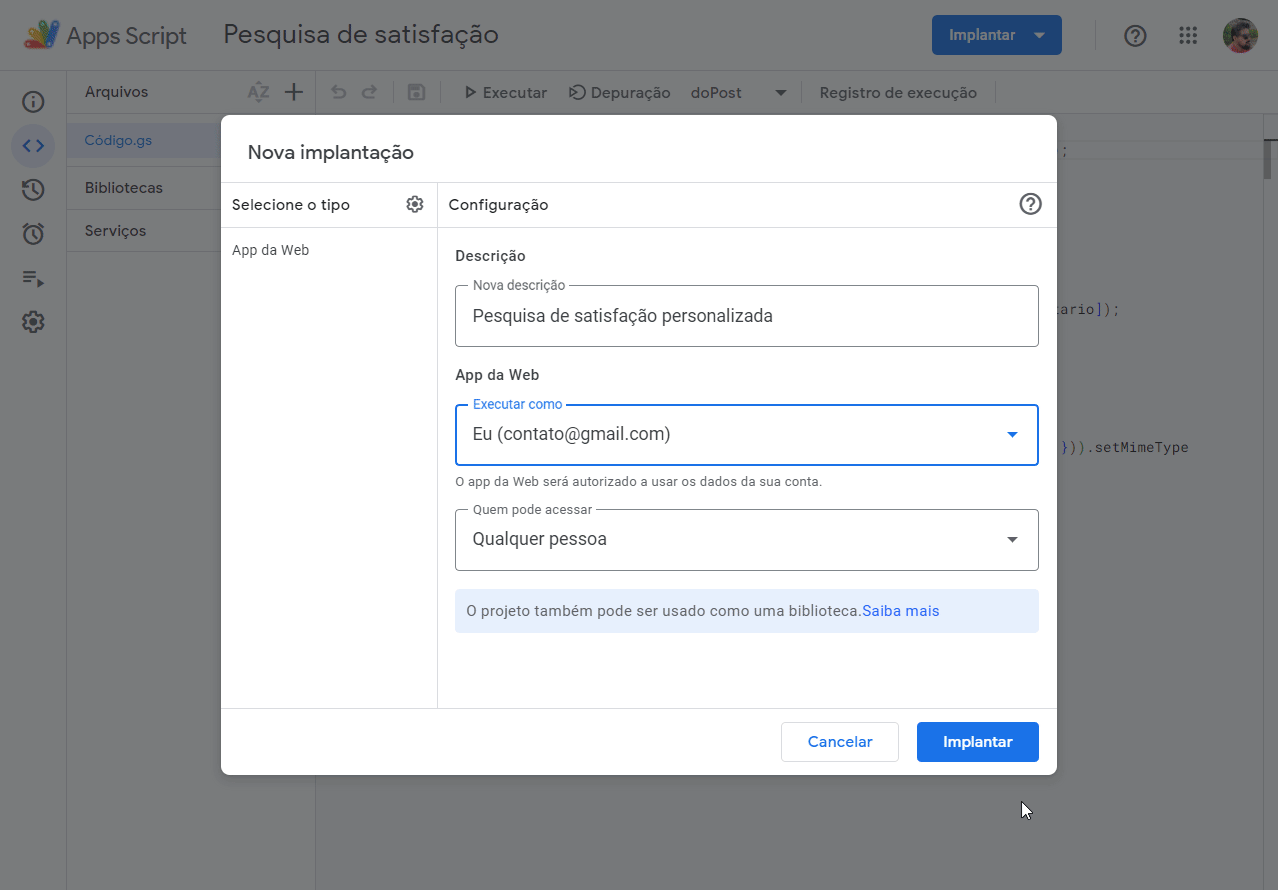This screenshot has width=1278, height=890.
Task: Open the Triggers alarm clock icon
Action: [33, 234]
